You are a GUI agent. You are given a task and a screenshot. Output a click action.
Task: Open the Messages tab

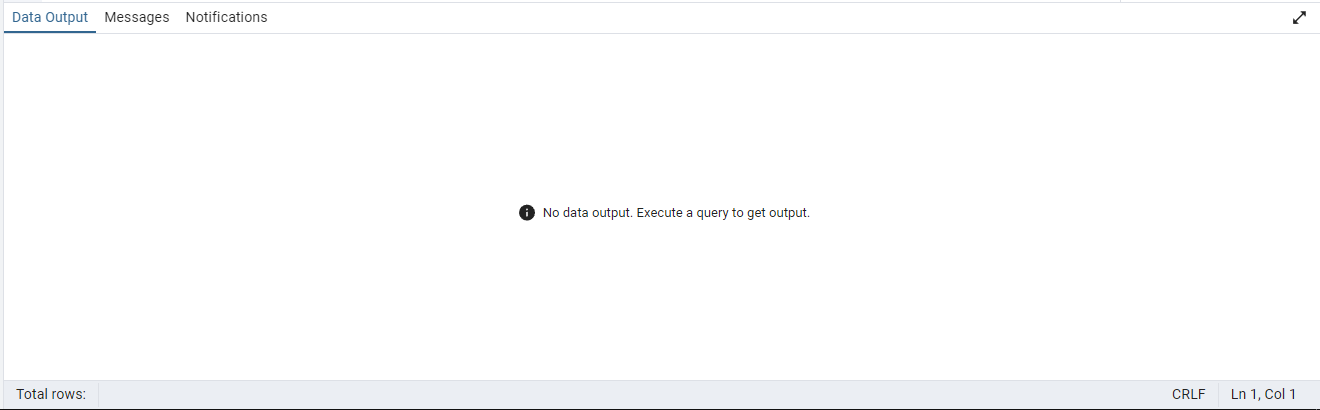[x=137, y=17]
